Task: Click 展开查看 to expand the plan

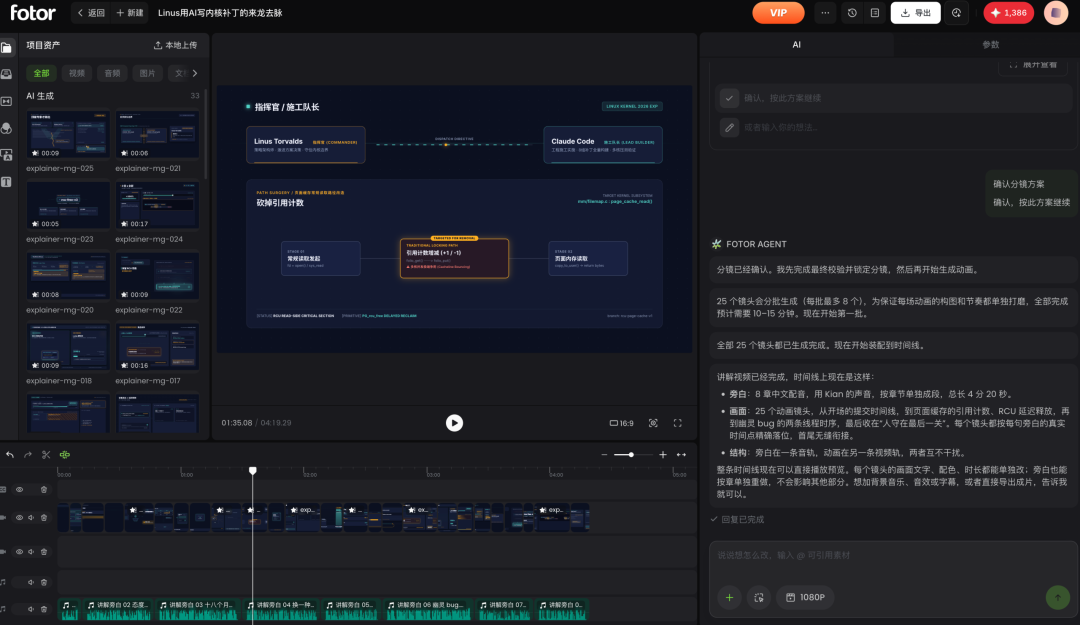Action: [x=1032, y=65]
